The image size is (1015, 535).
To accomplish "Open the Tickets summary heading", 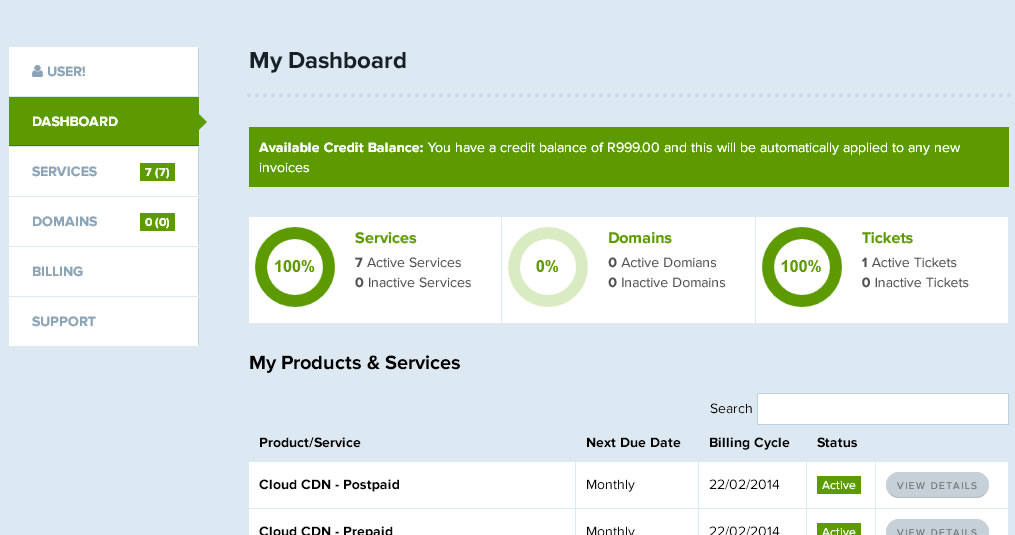I will coord(887,238).
